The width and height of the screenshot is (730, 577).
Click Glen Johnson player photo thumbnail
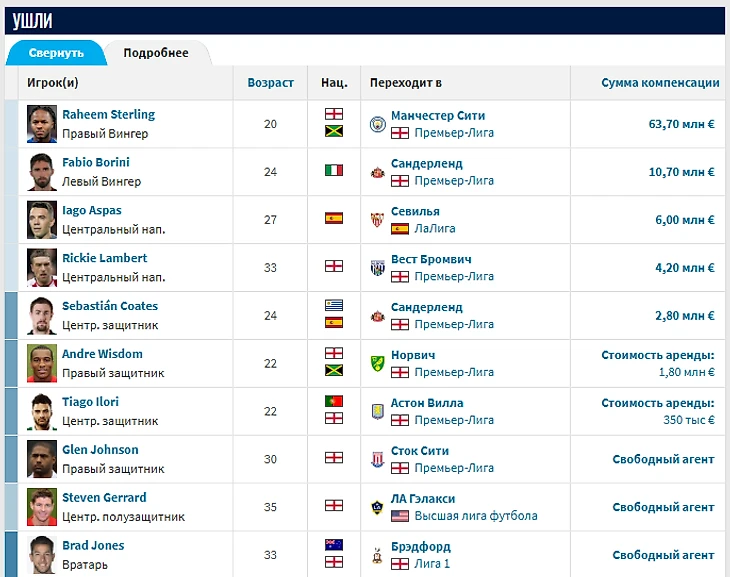pyautogui.click(x=41, y=460)
